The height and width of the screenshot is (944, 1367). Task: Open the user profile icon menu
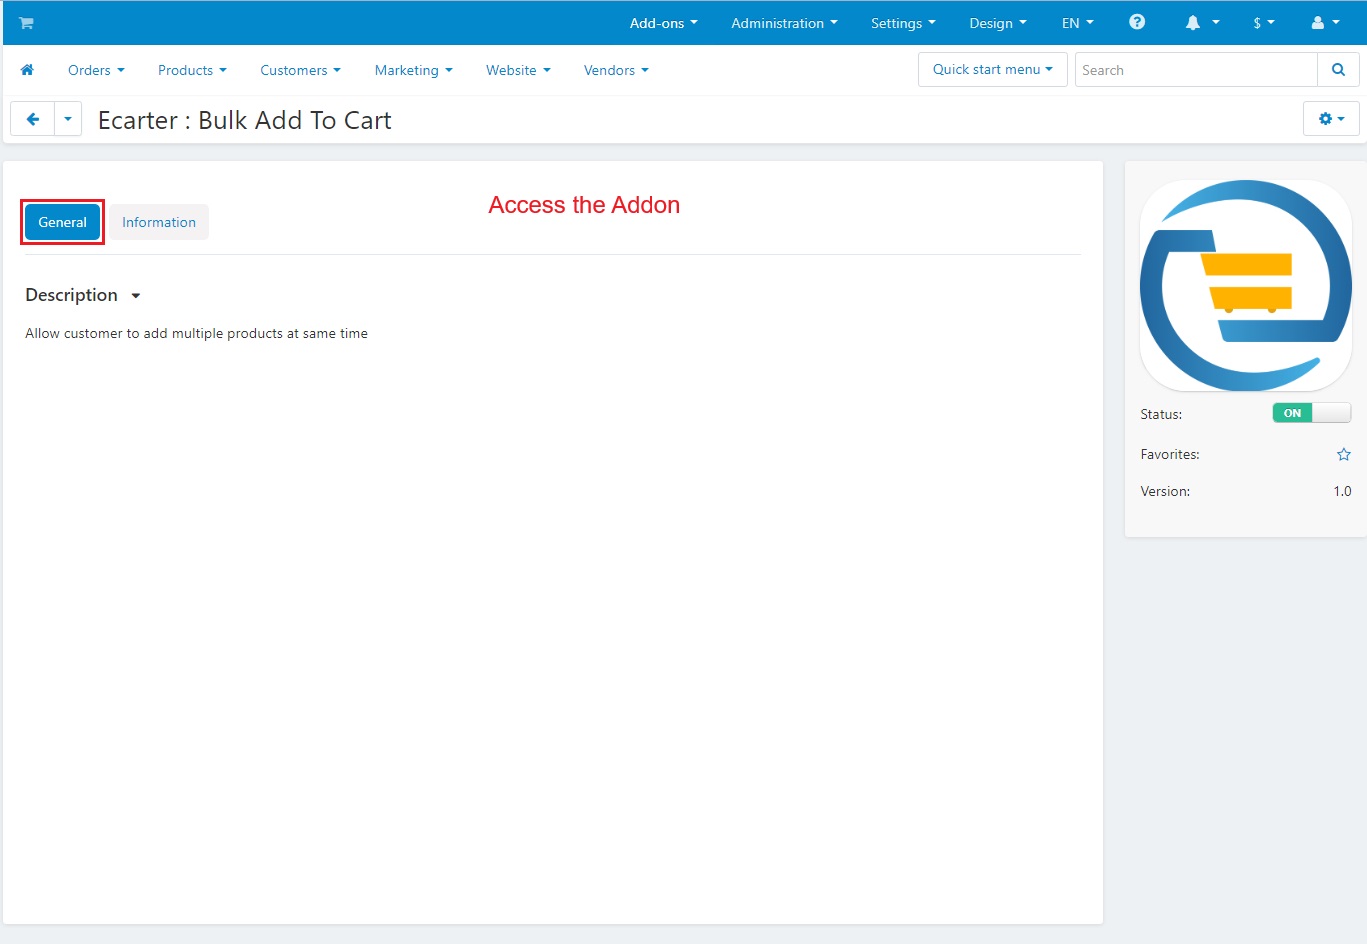(1325, 23)
